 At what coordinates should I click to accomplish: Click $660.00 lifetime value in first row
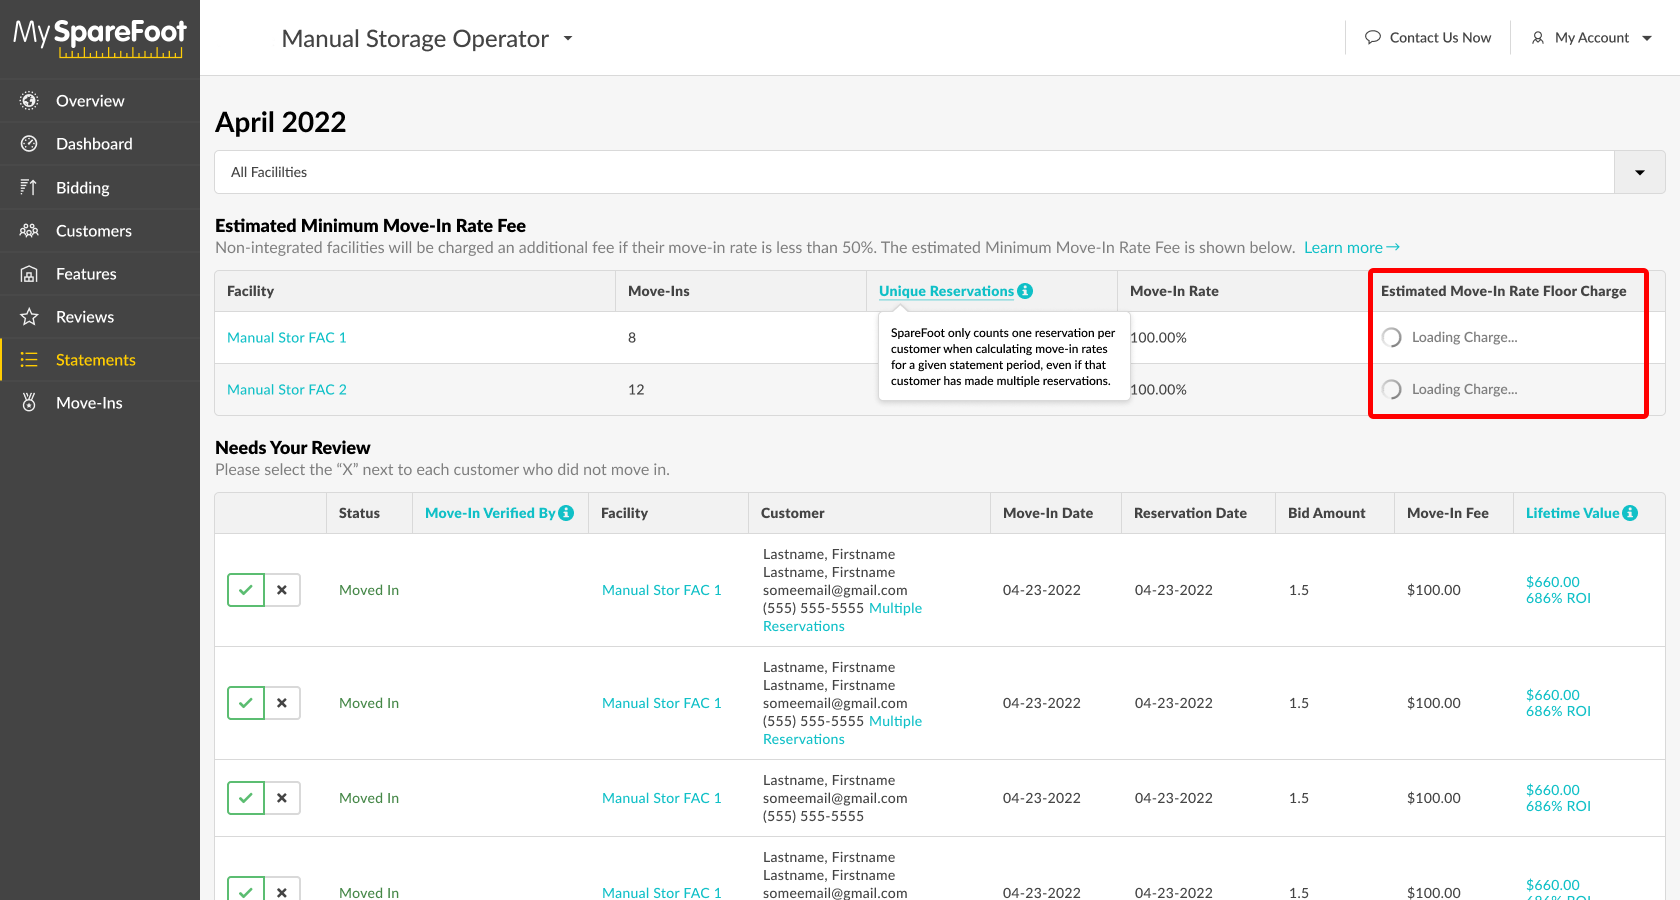click(1553, 582)
